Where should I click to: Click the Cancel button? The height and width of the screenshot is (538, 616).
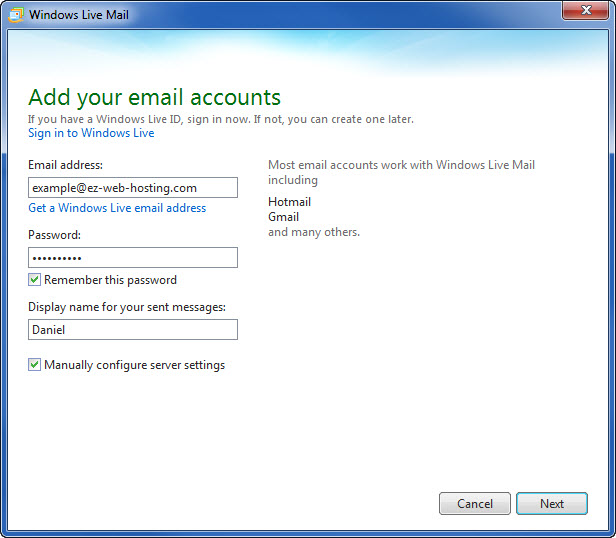point(475,503)
